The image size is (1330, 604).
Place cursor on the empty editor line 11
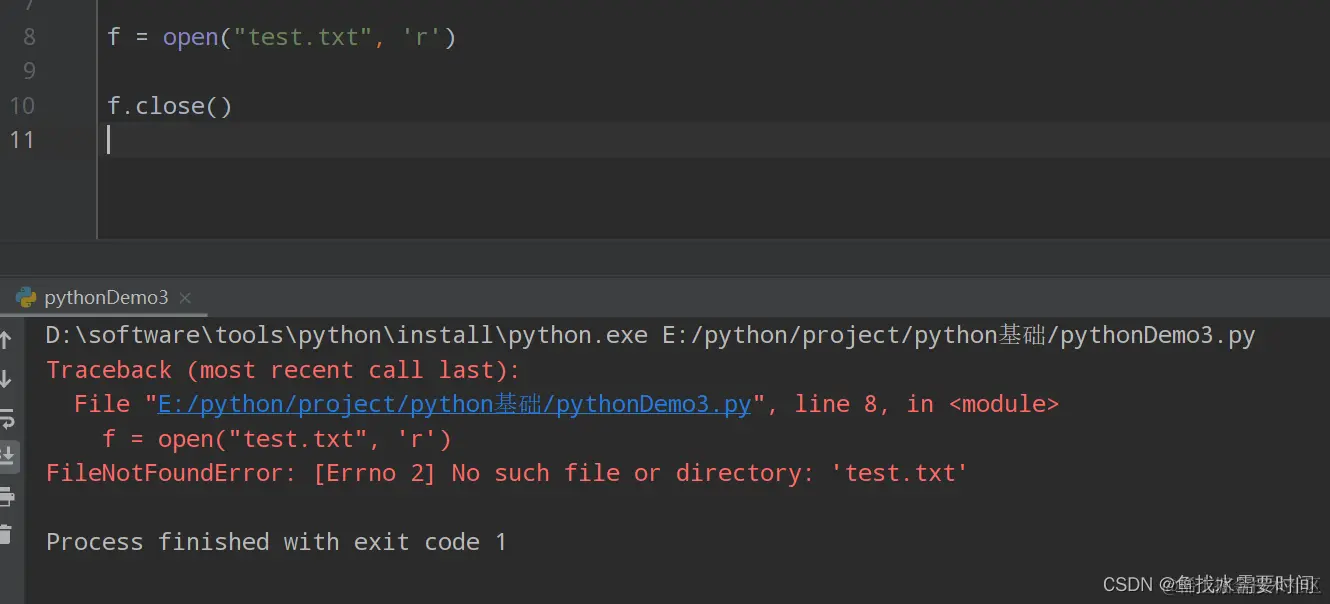coord(715,140)
